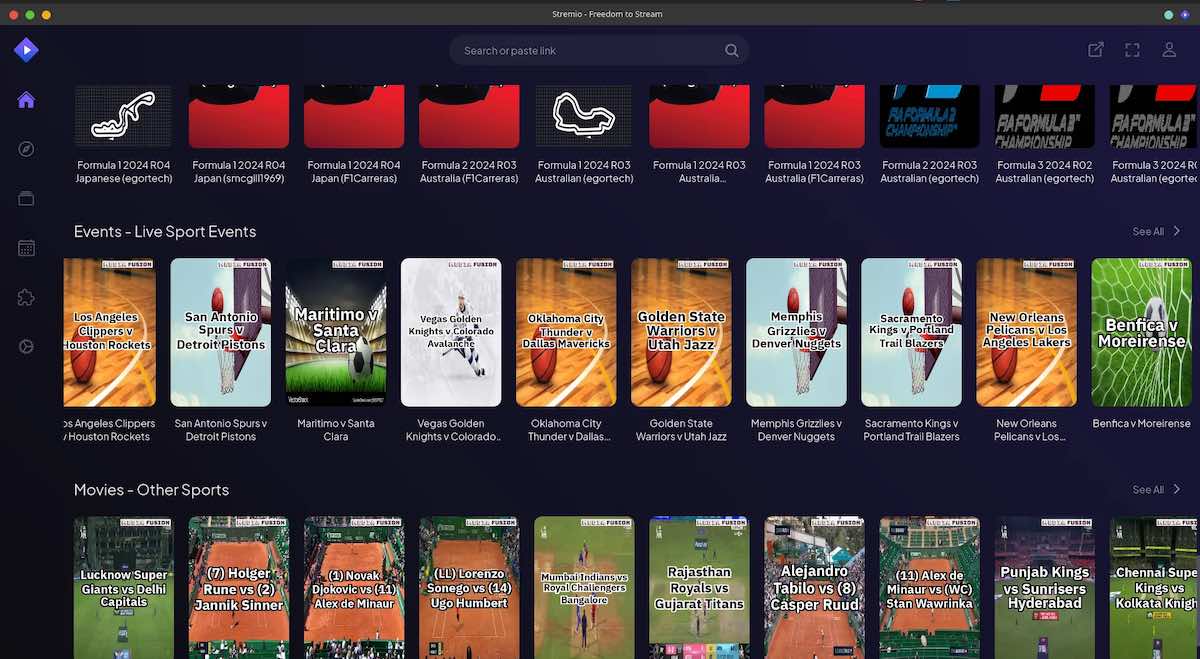1200x659 pixels.
Task: Open the Library icon in sidebar
Action: 26,198
